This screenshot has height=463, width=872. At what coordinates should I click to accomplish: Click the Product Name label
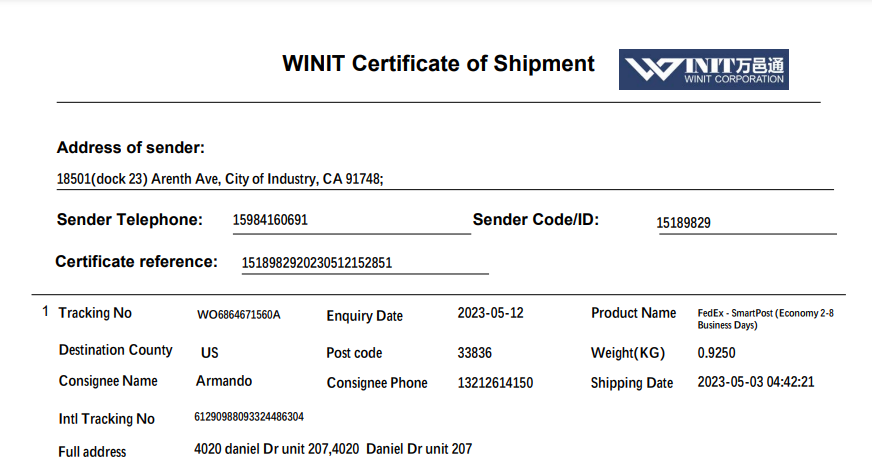point(633,313)
